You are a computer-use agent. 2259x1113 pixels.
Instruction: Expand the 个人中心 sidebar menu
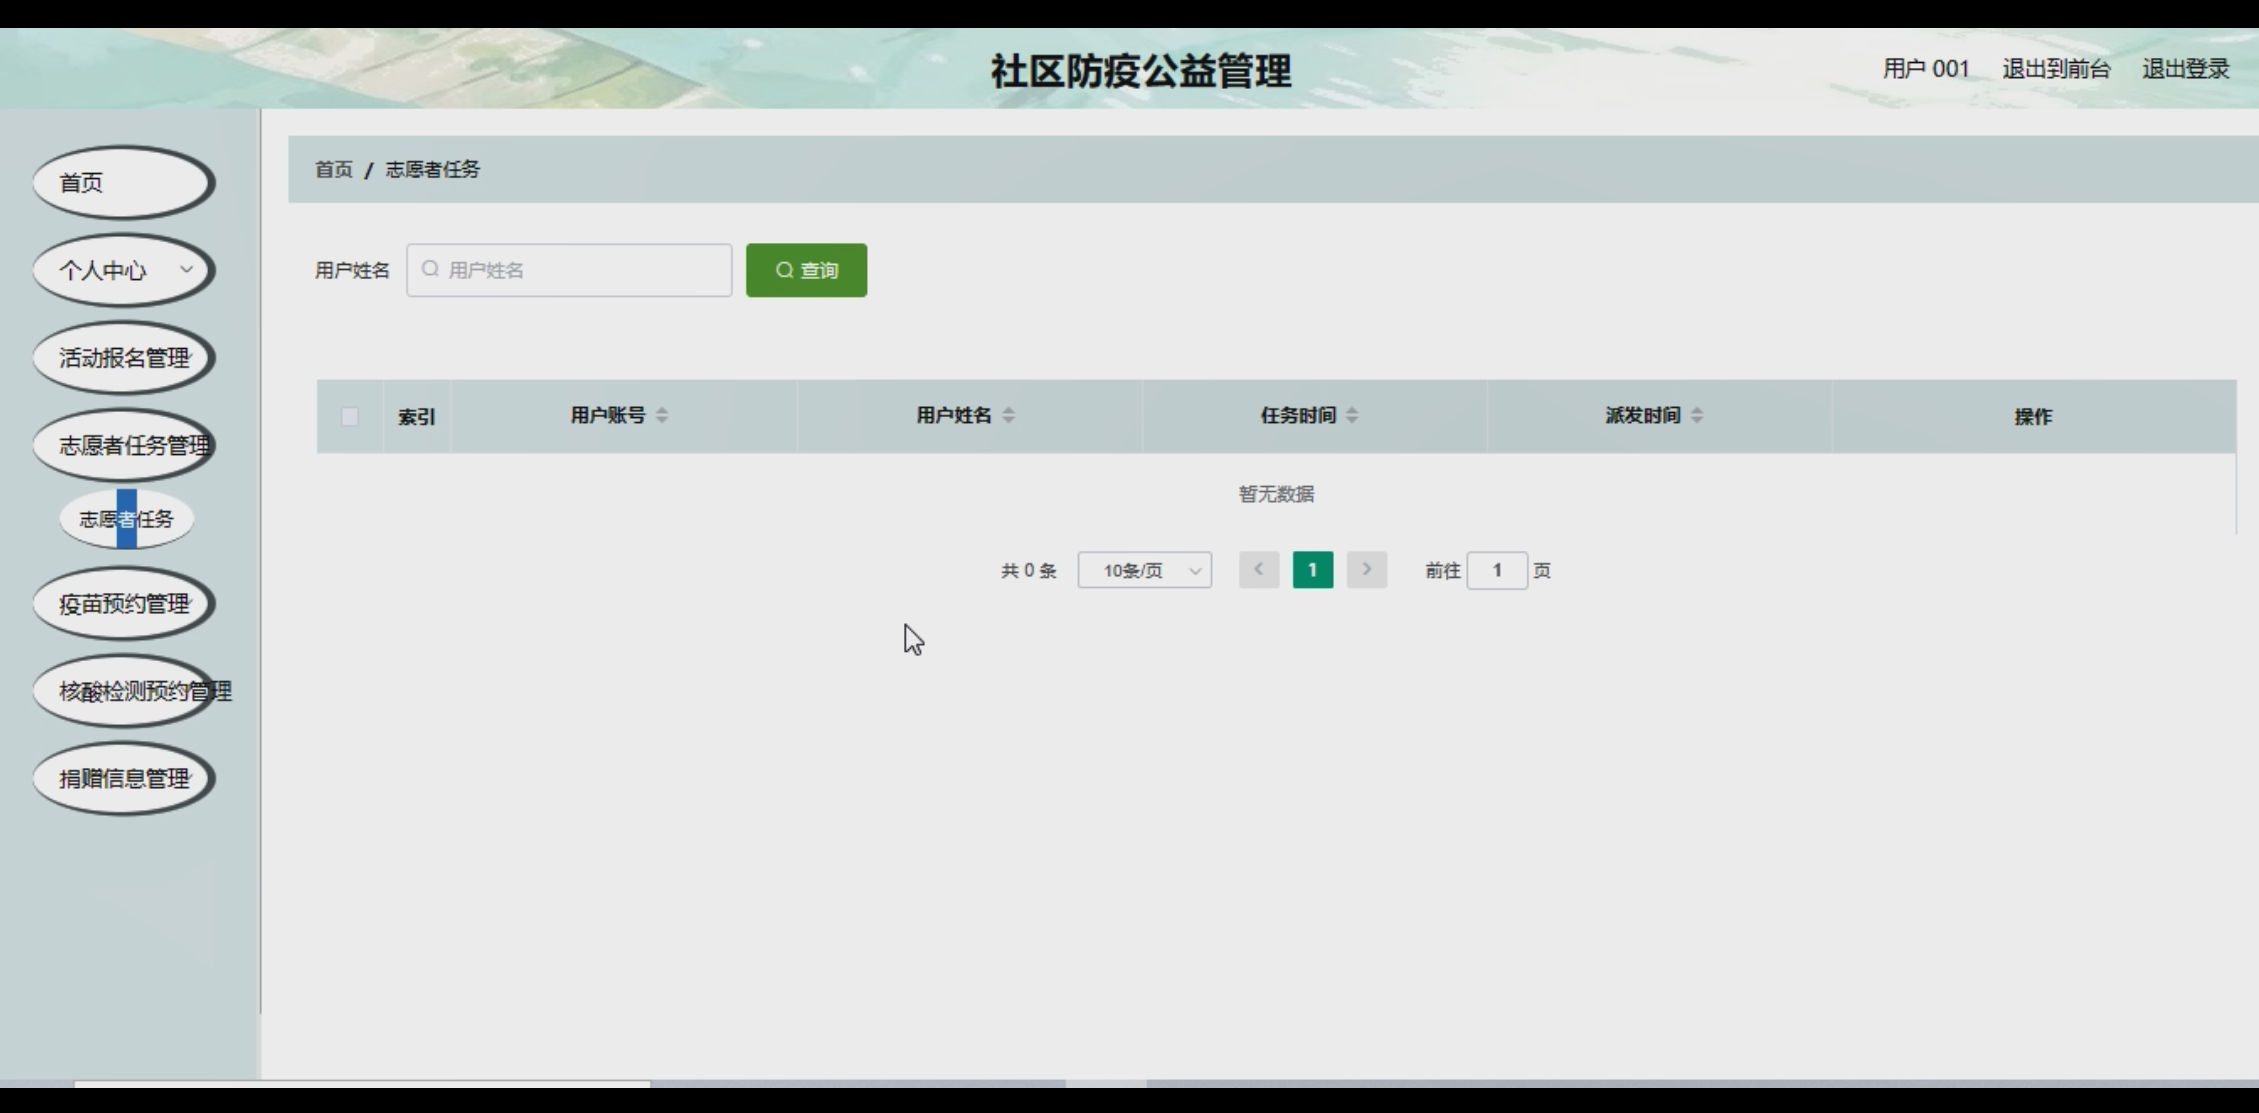[123, 270]
